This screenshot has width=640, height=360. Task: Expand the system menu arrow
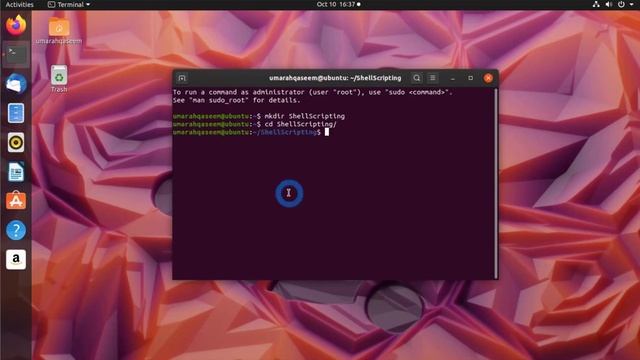[x=631, y=4]
